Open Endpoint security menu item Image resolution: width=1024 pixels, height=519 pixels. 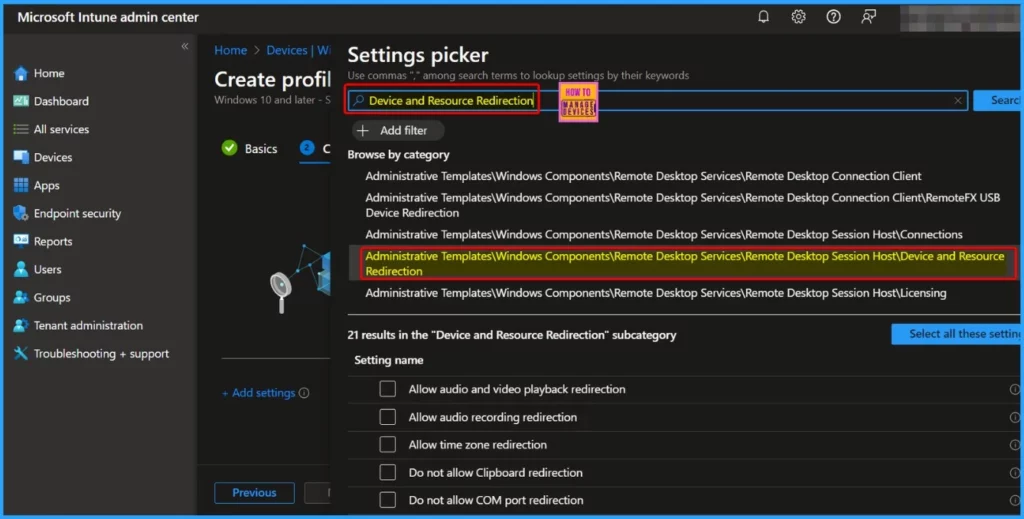(x=77, y=213)
